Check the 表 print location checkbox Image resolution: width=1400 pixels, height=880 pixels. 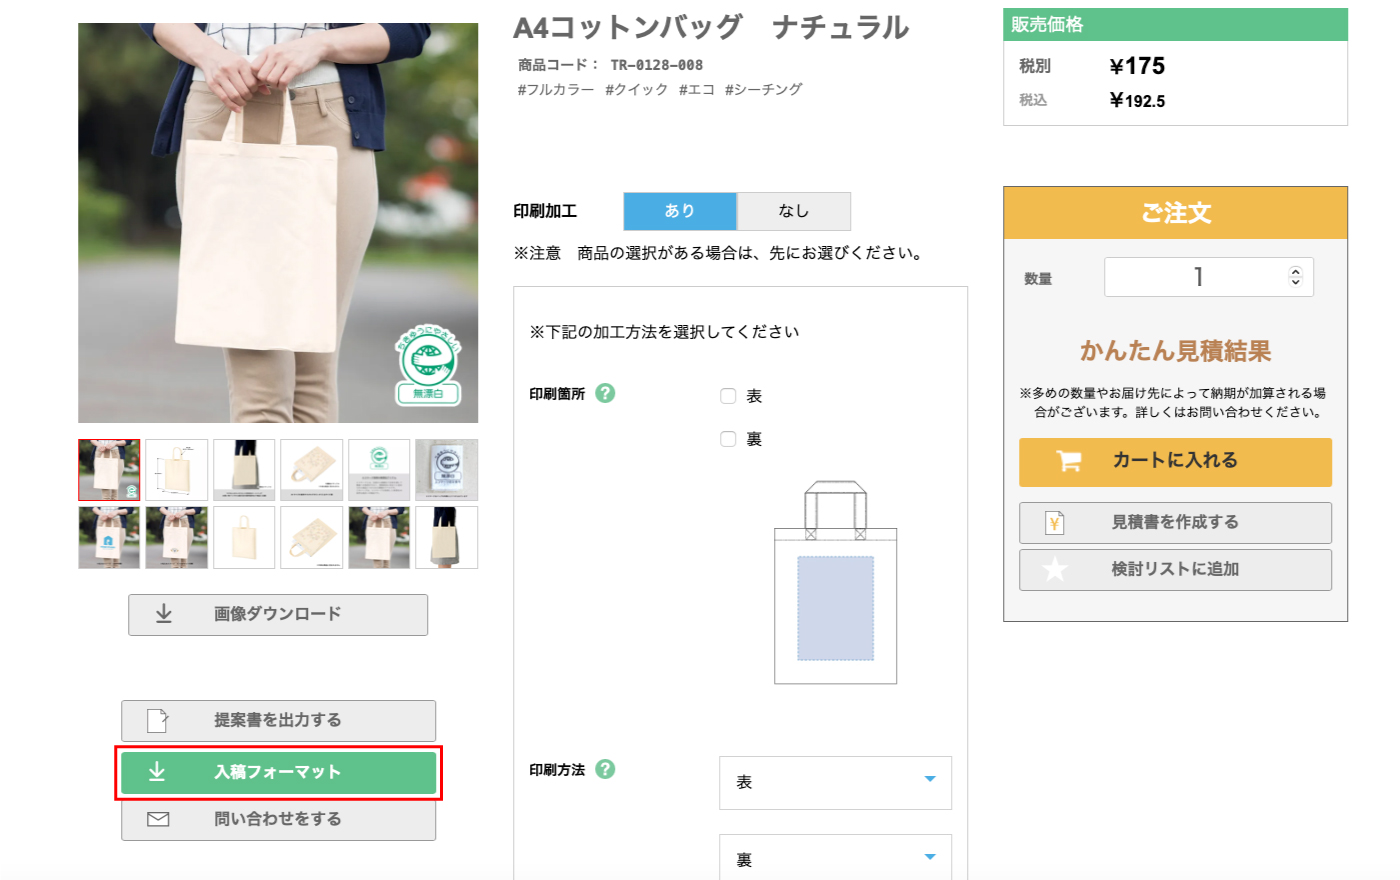coord(728,396)
